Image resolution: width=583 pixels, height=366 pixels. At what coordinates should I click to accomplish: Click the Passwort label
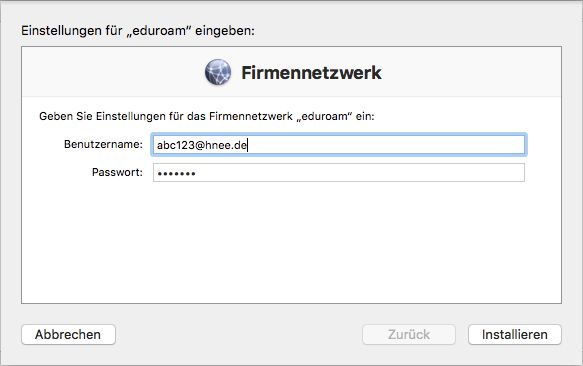pyautogui.click(x=117, y=172)
